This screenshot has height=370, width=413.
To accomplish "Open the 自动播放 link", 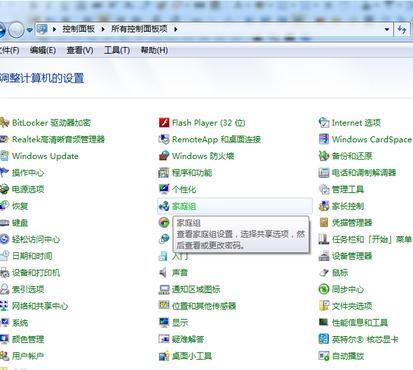I will (x=348, y=356).
